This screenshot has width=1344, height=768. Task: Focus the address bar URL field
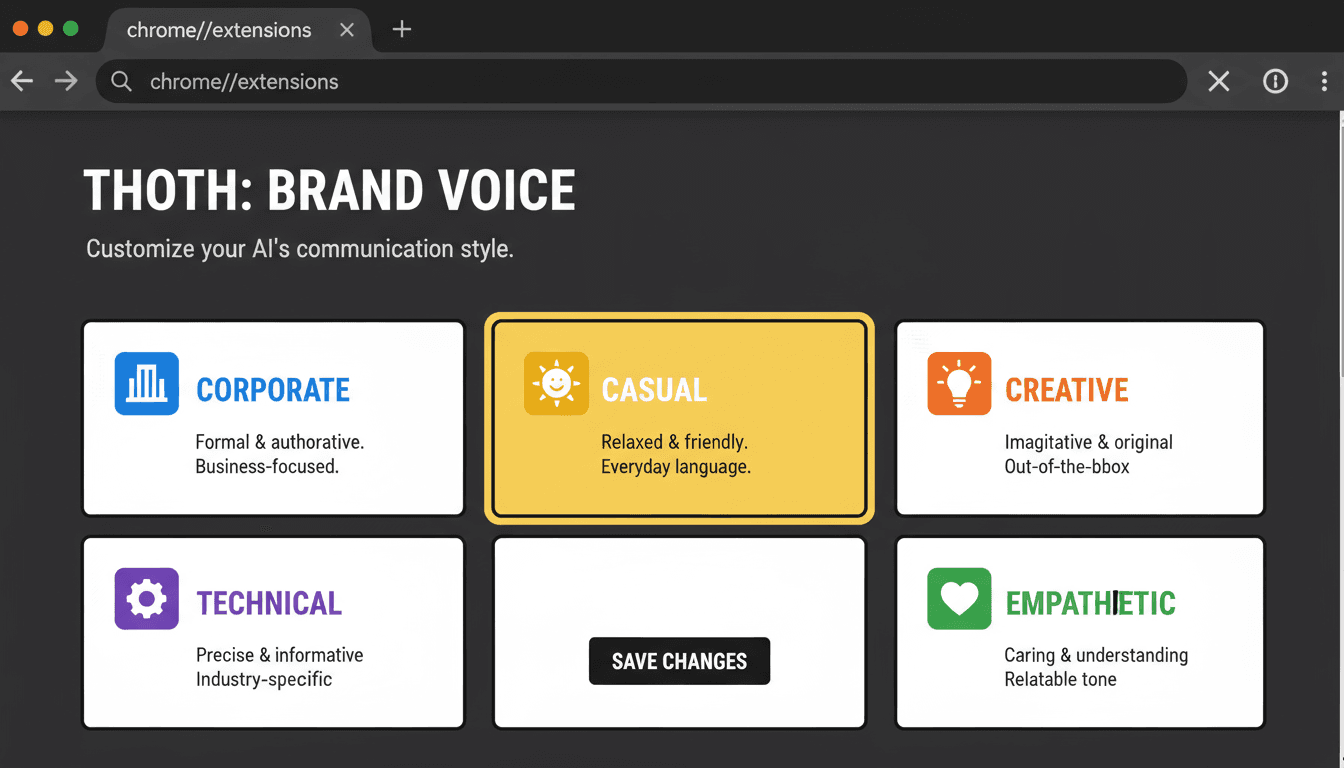640,82
